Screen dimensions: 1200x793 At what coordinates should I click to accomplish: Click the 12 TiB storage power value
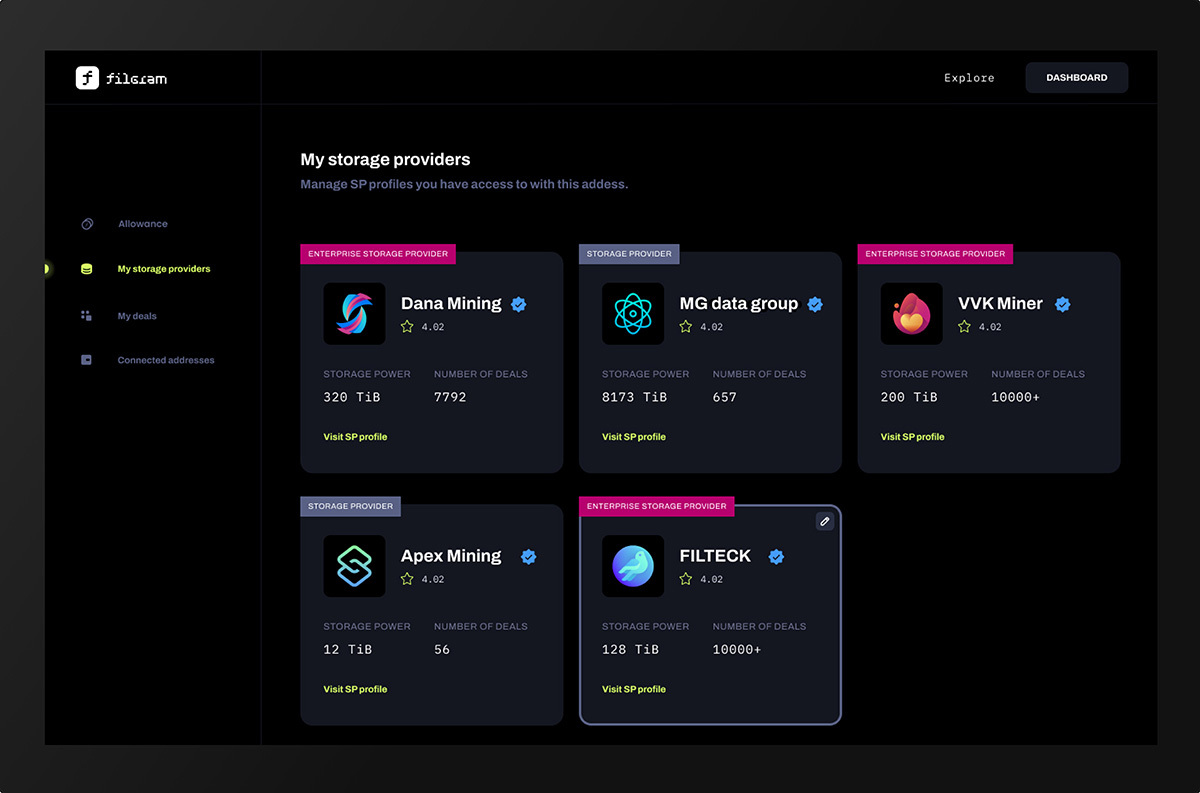point(348,649)
